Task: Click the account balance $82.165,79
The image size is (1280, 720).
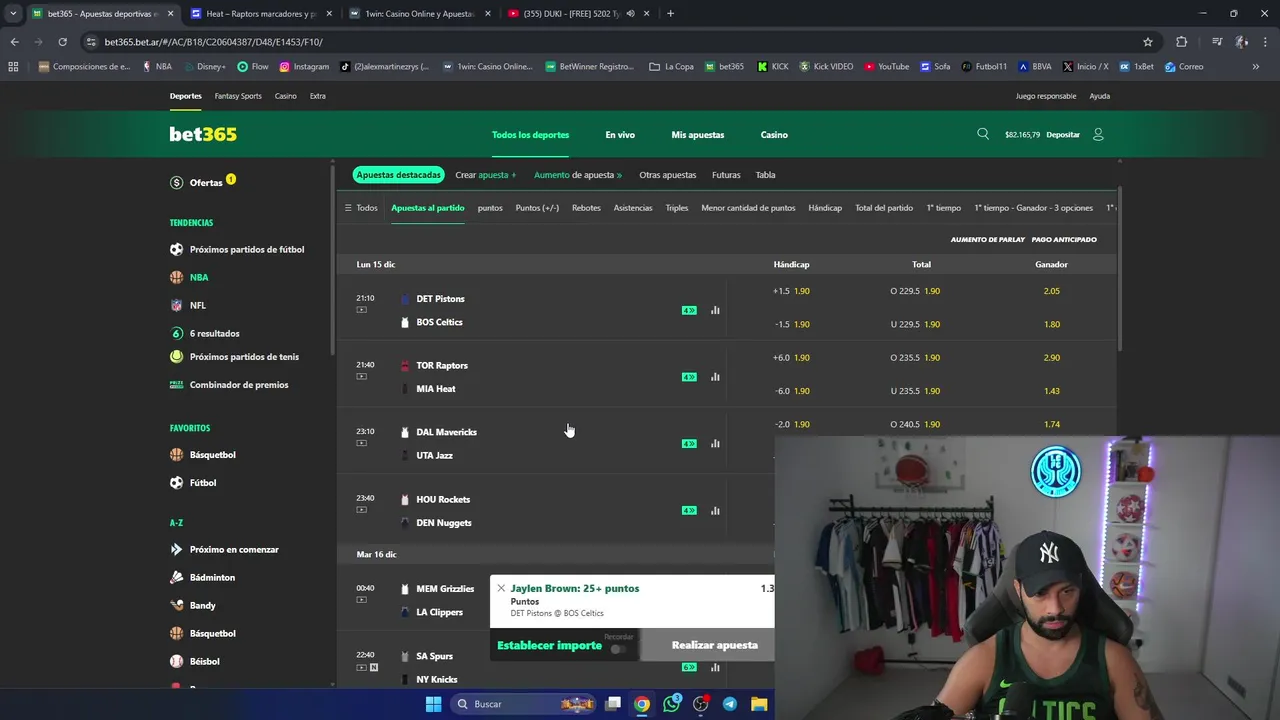Action: click(x=1022, y=135)
